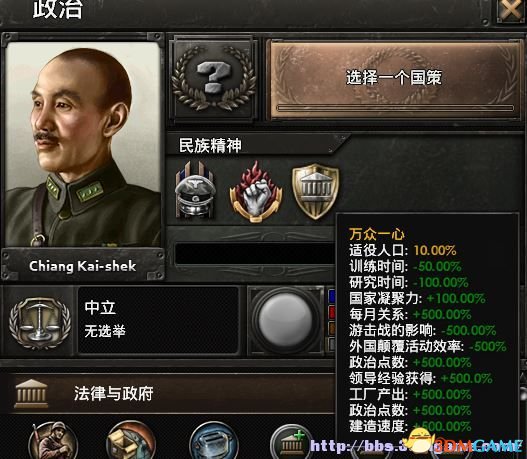This screenshot has width=527, height=459.
Task: Select the red party color swatch
Action: click(331, 312)
